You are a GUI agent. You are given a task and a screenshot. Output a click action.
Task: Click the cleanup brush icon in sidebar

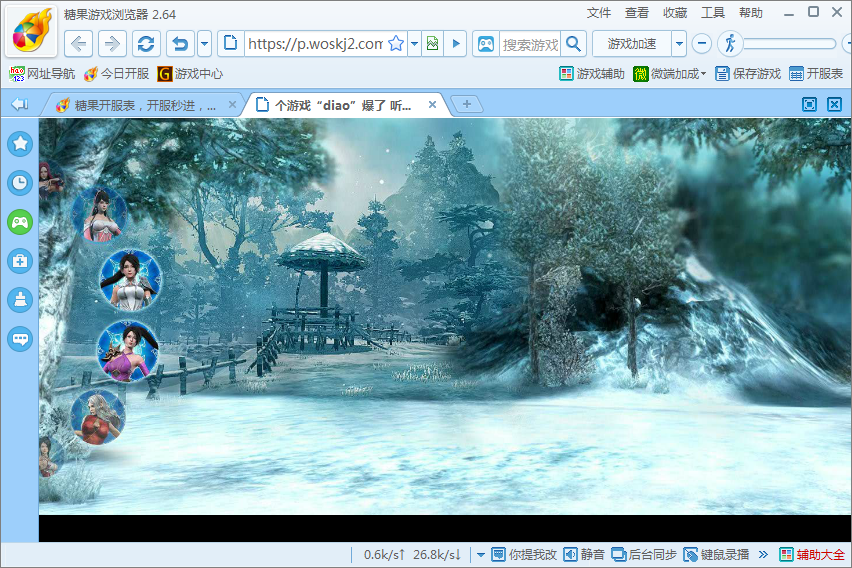pos(20,300)
